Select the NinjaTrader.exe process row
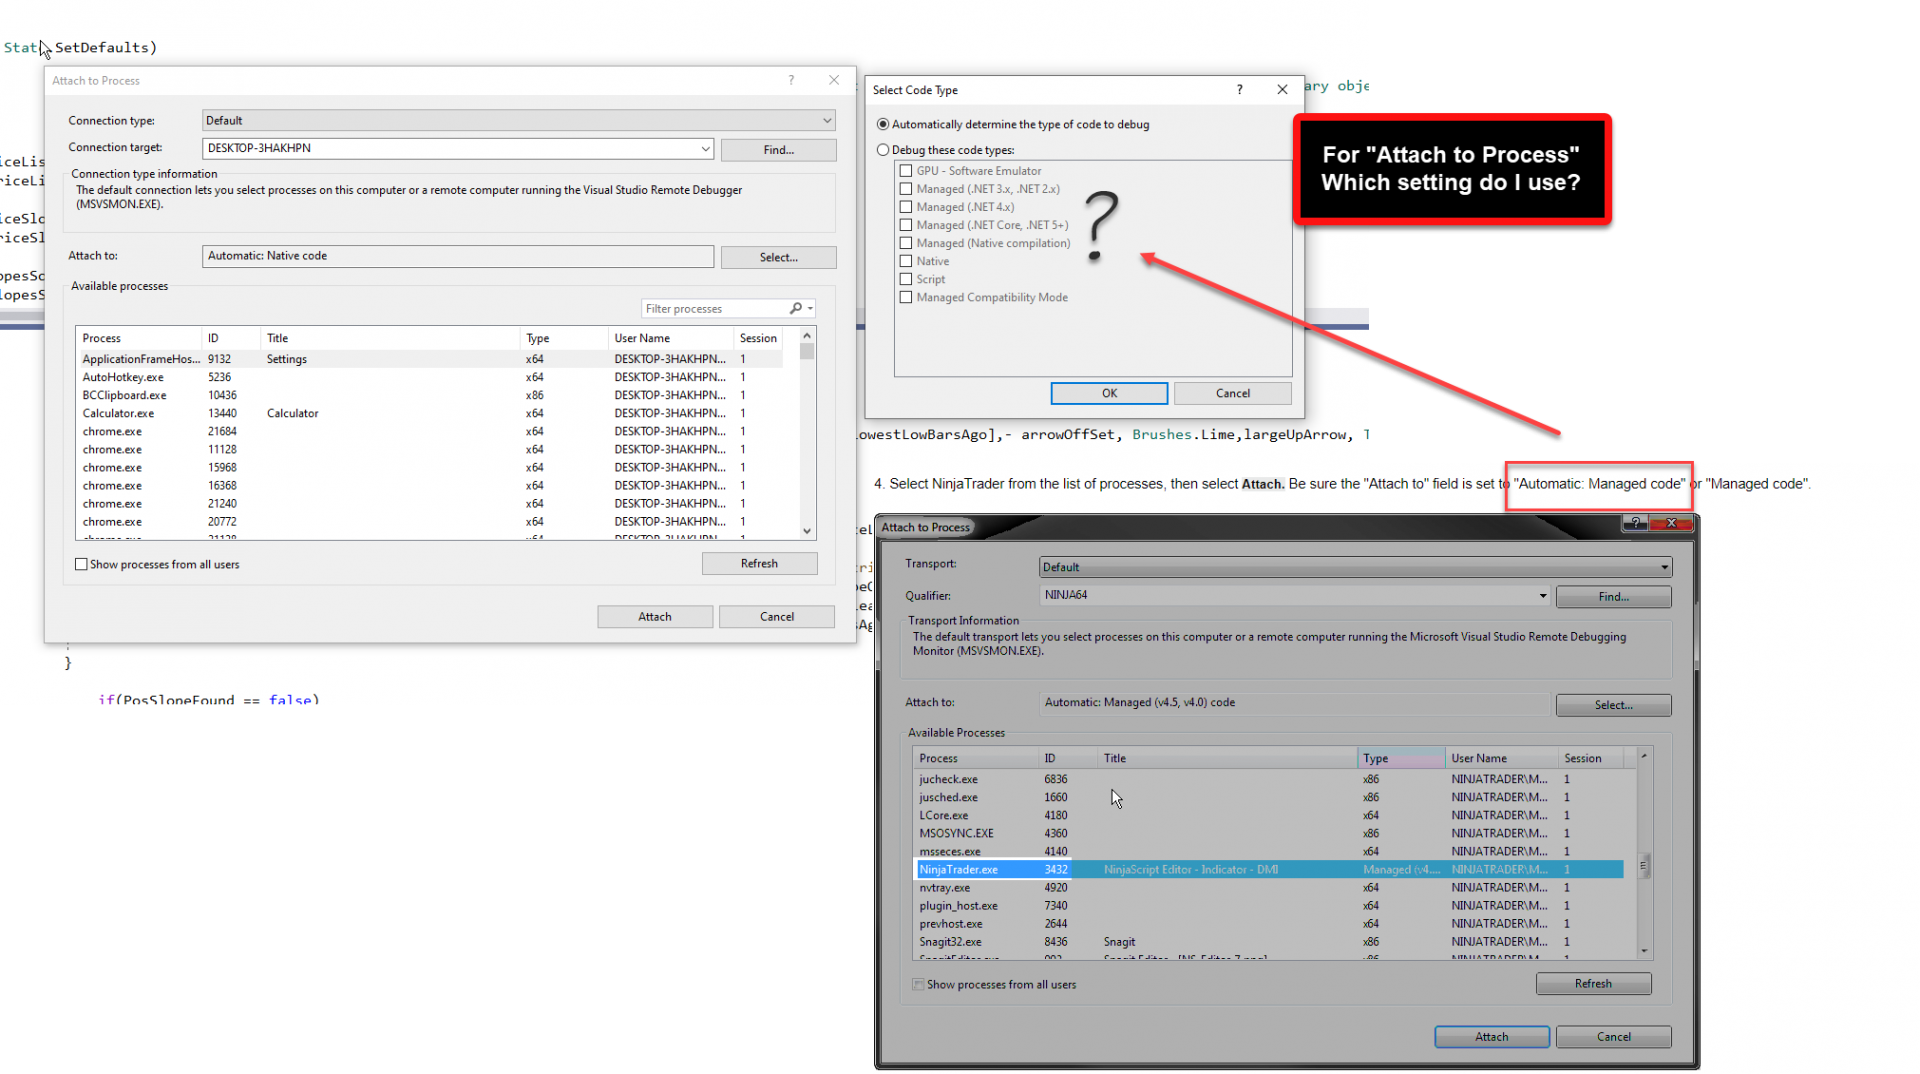 tap(1269, 870)
